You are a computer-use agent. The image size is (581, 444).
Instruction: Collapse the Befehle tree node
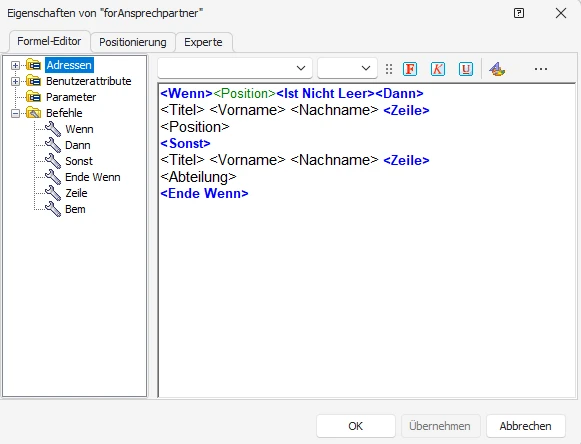coord(15,113)
